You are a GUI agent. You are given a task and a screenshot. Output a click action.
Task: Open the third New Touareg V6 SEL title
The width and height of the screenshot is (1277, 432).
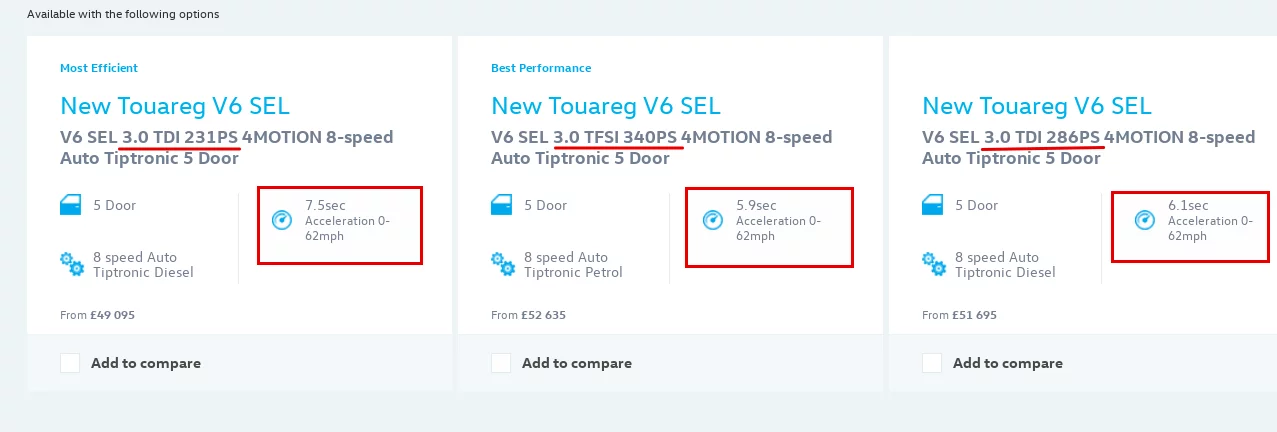tap(1037, 106)
